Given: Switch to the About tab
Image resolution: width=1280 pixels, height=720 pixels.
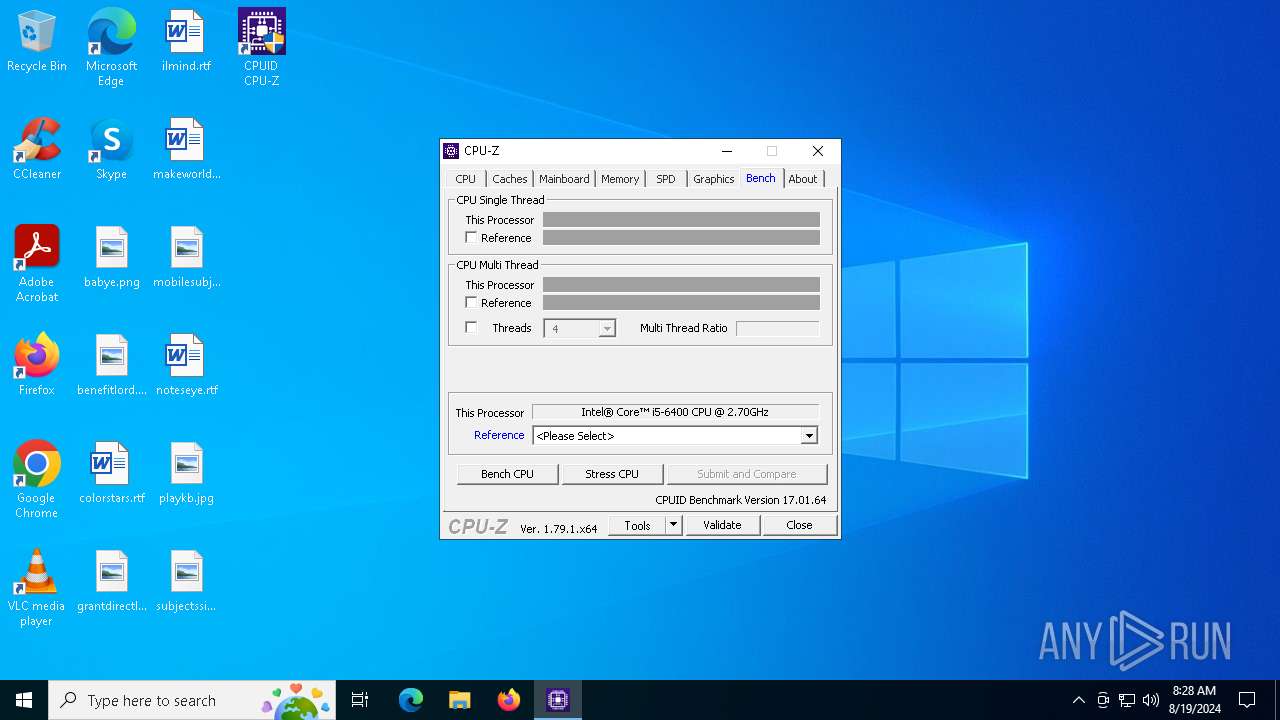Looking at the screenshot, I should (x=803, y=179).
